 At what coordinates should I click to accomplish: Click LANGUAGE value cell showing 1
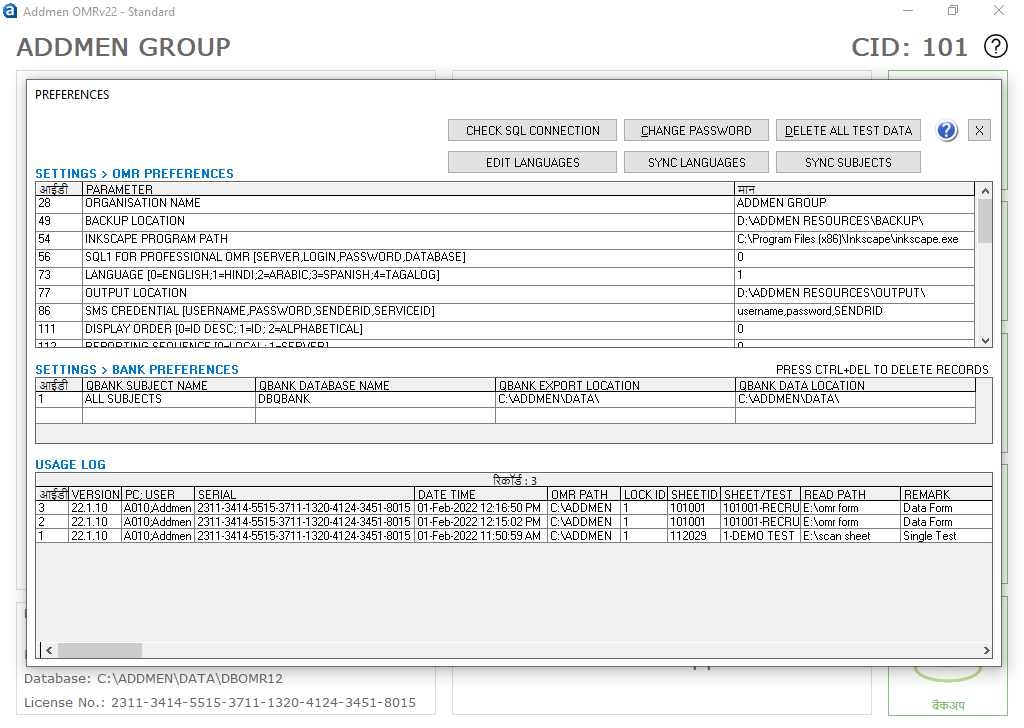point(854,275)
